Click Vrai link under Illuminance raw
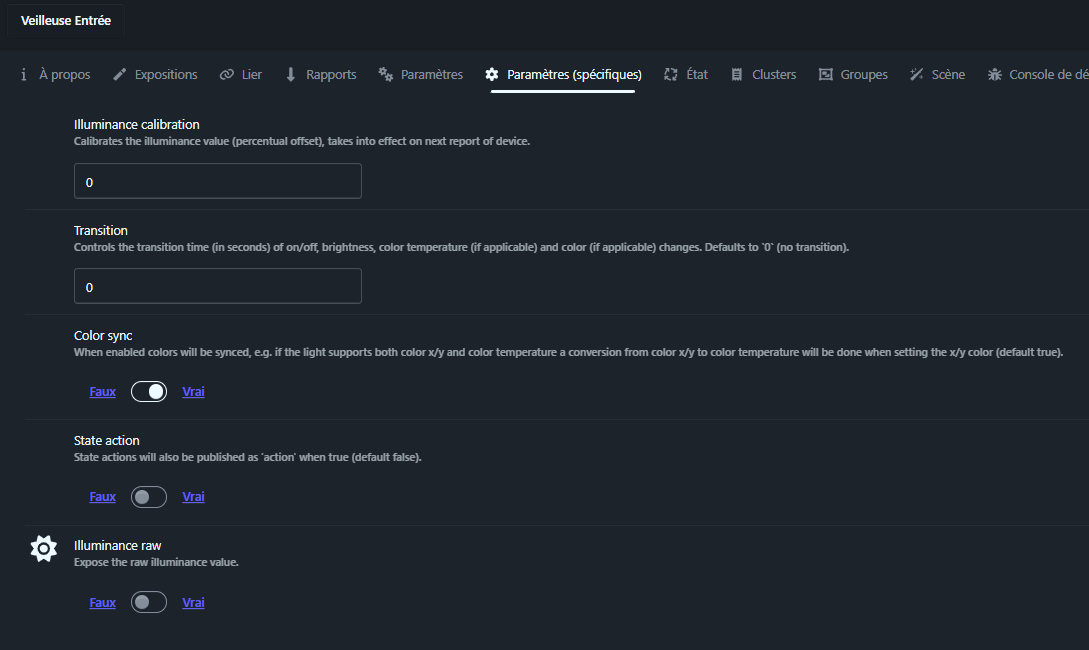1089x650 pixels. 193,603
